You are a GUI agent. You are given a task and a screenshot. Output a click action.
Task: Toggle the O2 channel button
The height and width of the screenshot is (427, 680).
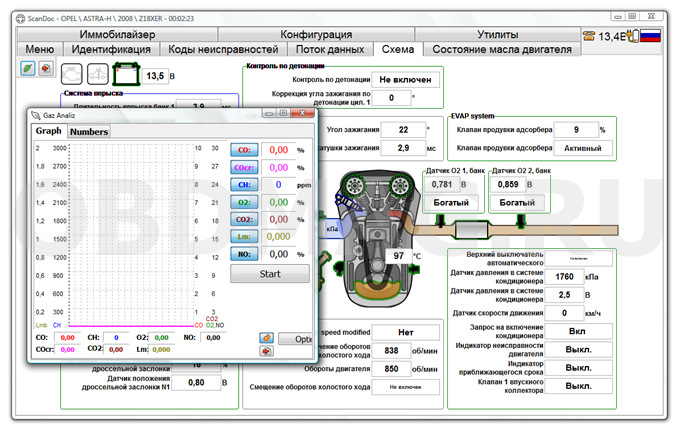point(243,202)
